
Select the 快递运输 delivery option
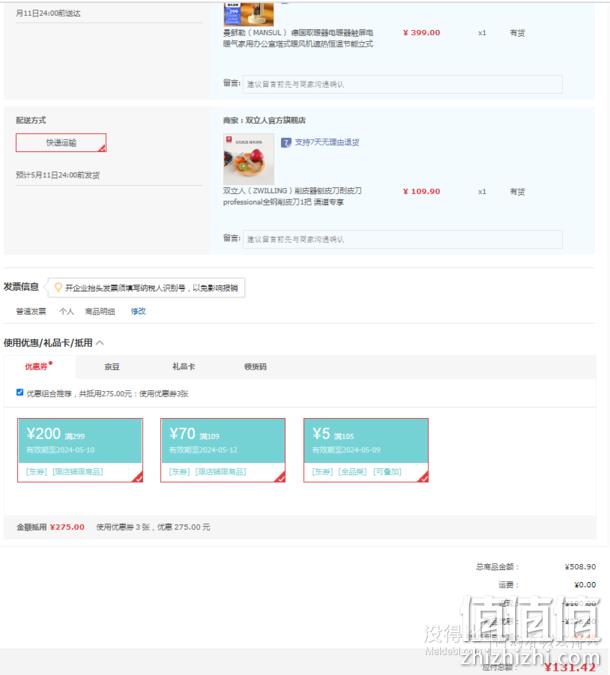pyautogui.click(x=61, y=142)
